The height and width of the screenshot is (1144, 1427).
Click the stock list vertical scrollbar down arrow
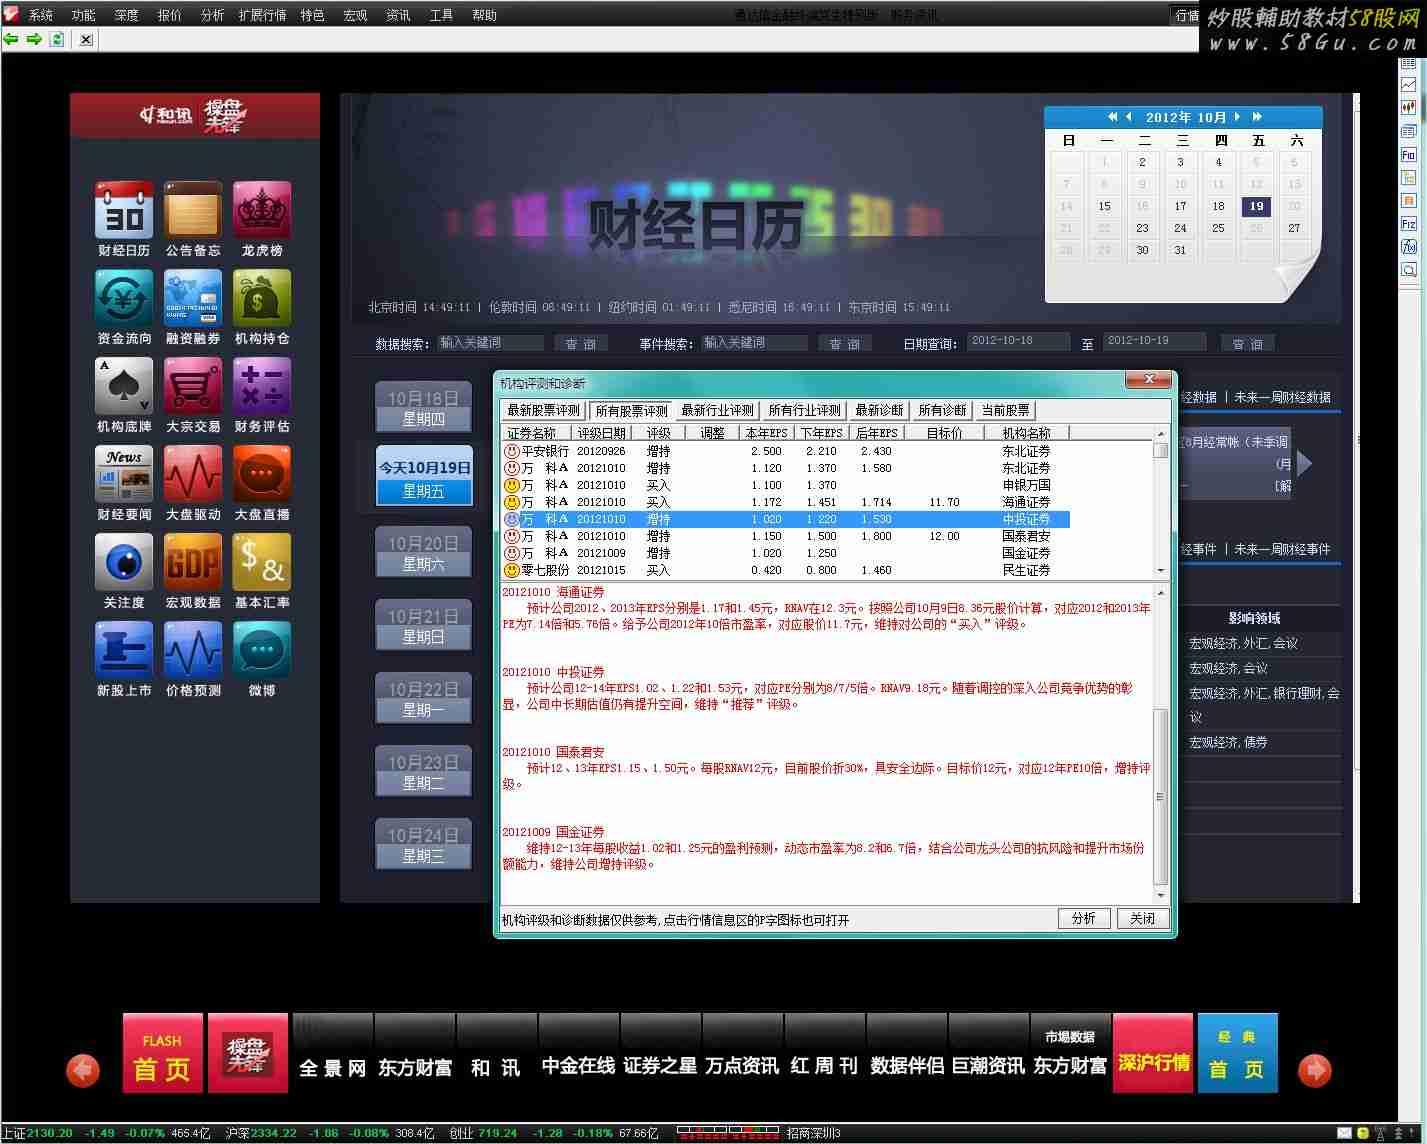tap(1161, 570)
